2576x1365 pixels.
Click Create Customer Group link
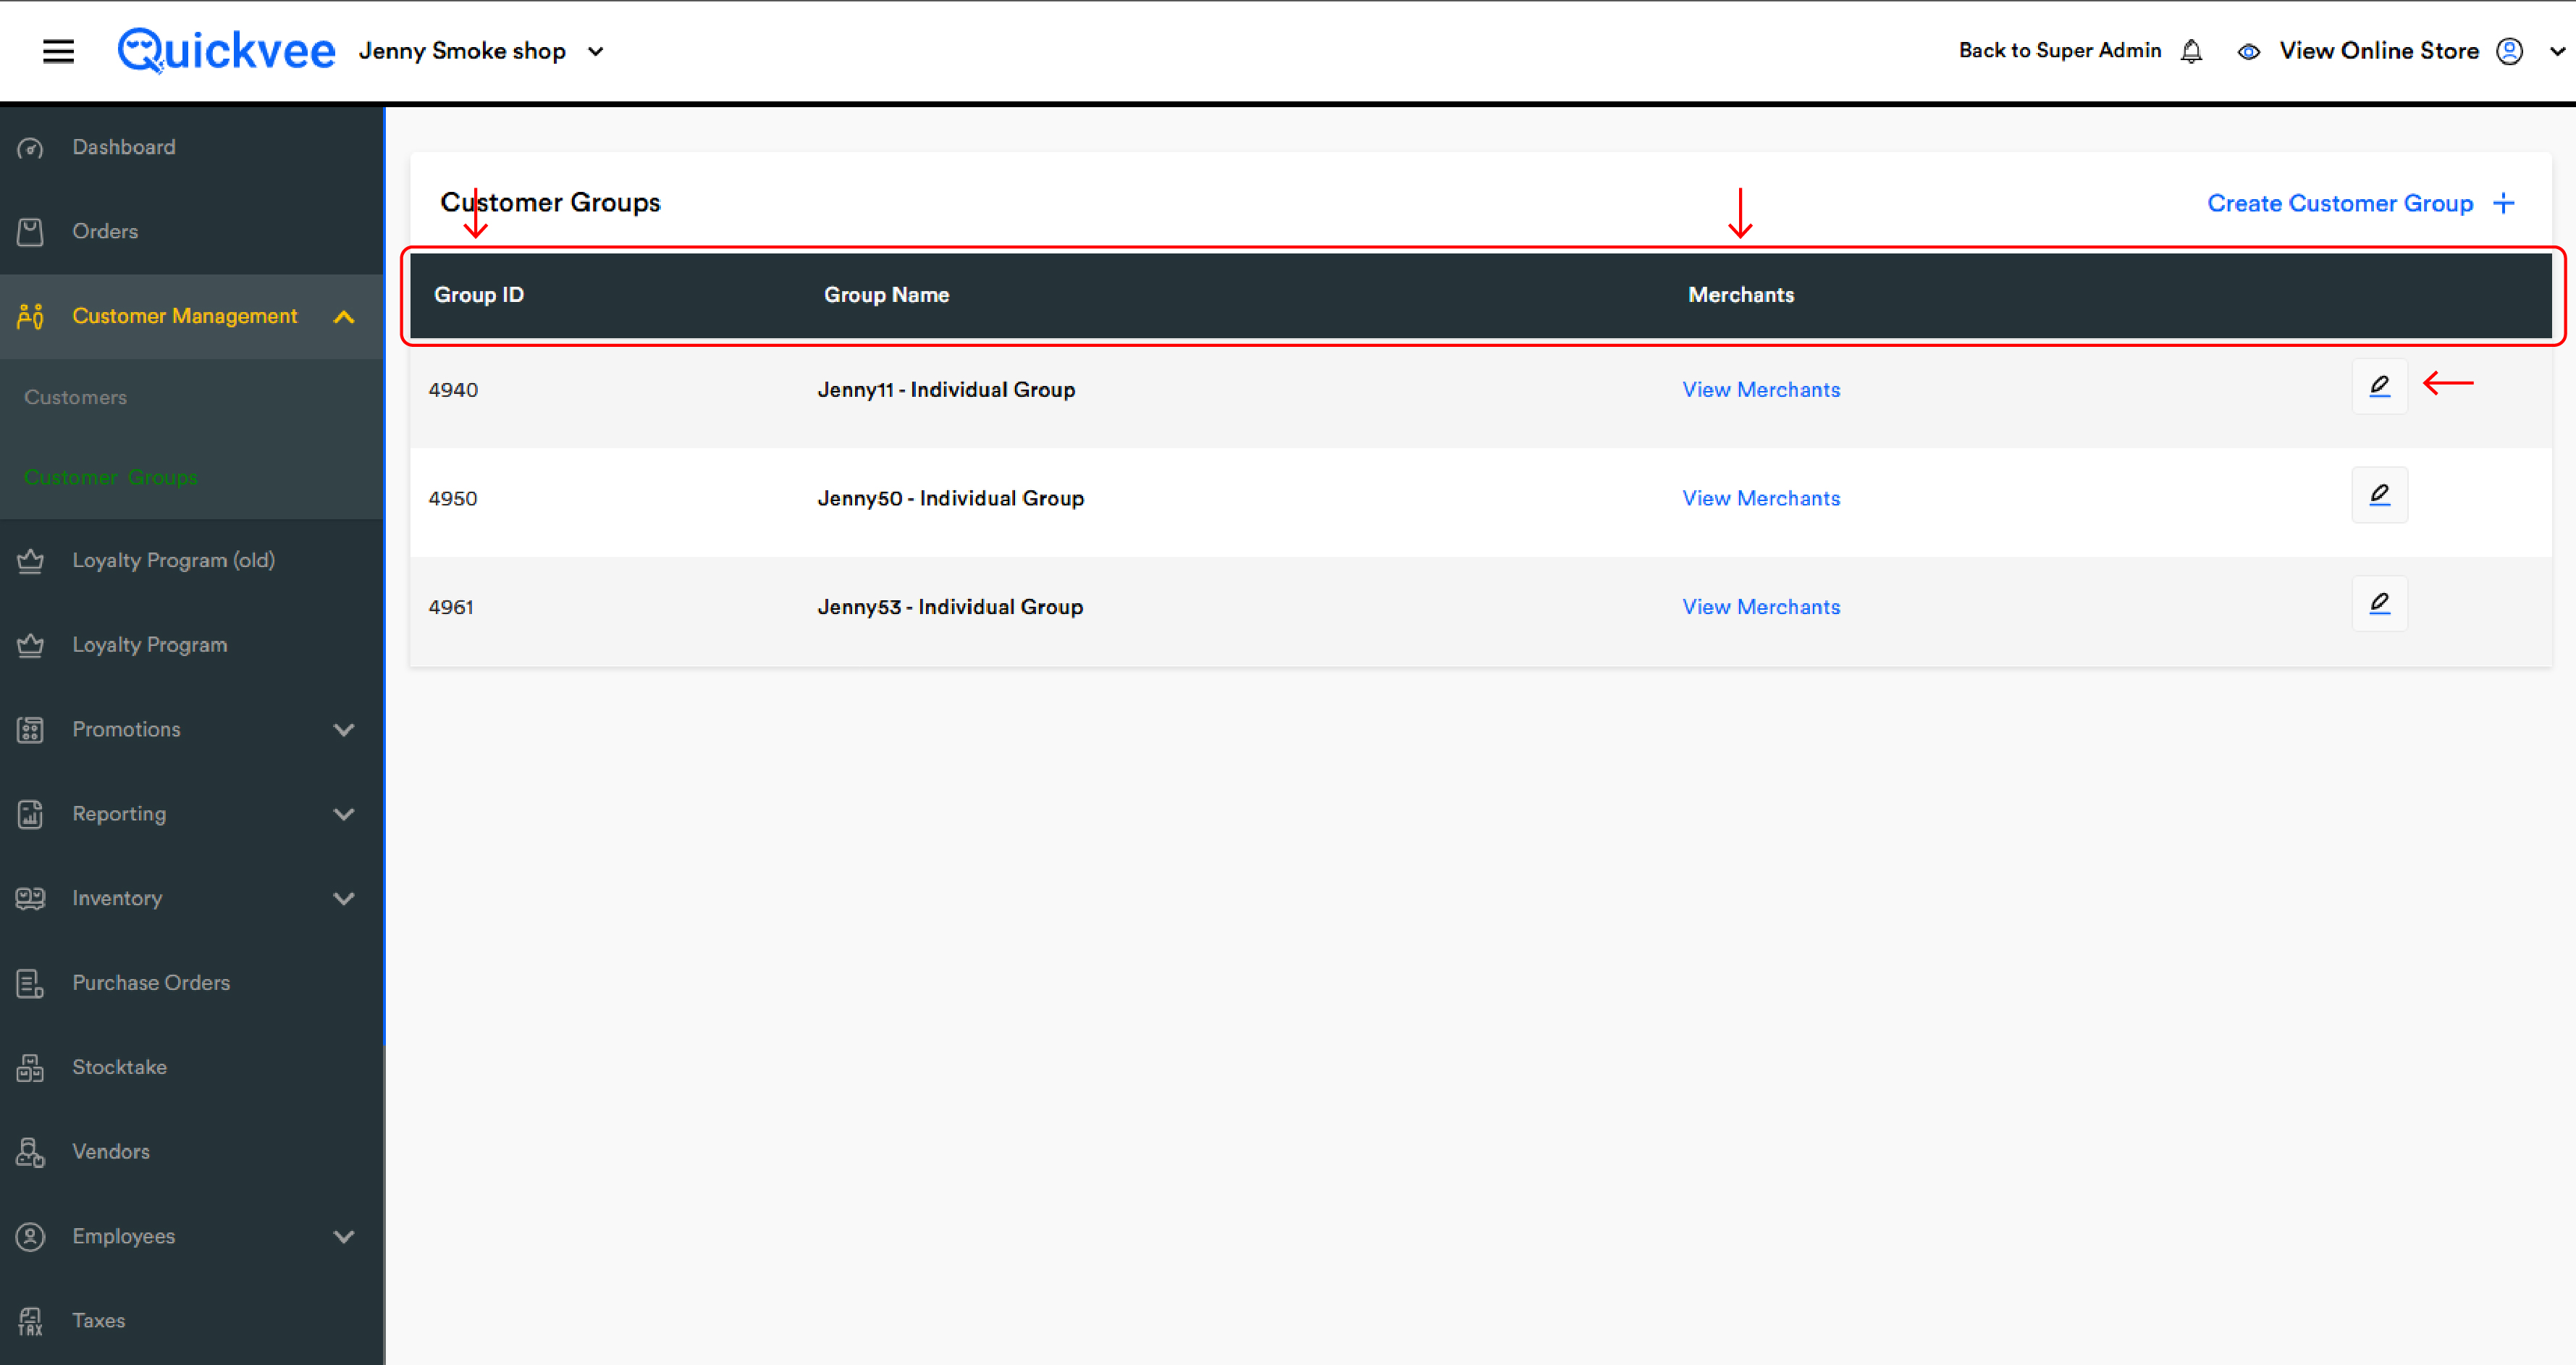(2340, 203)
